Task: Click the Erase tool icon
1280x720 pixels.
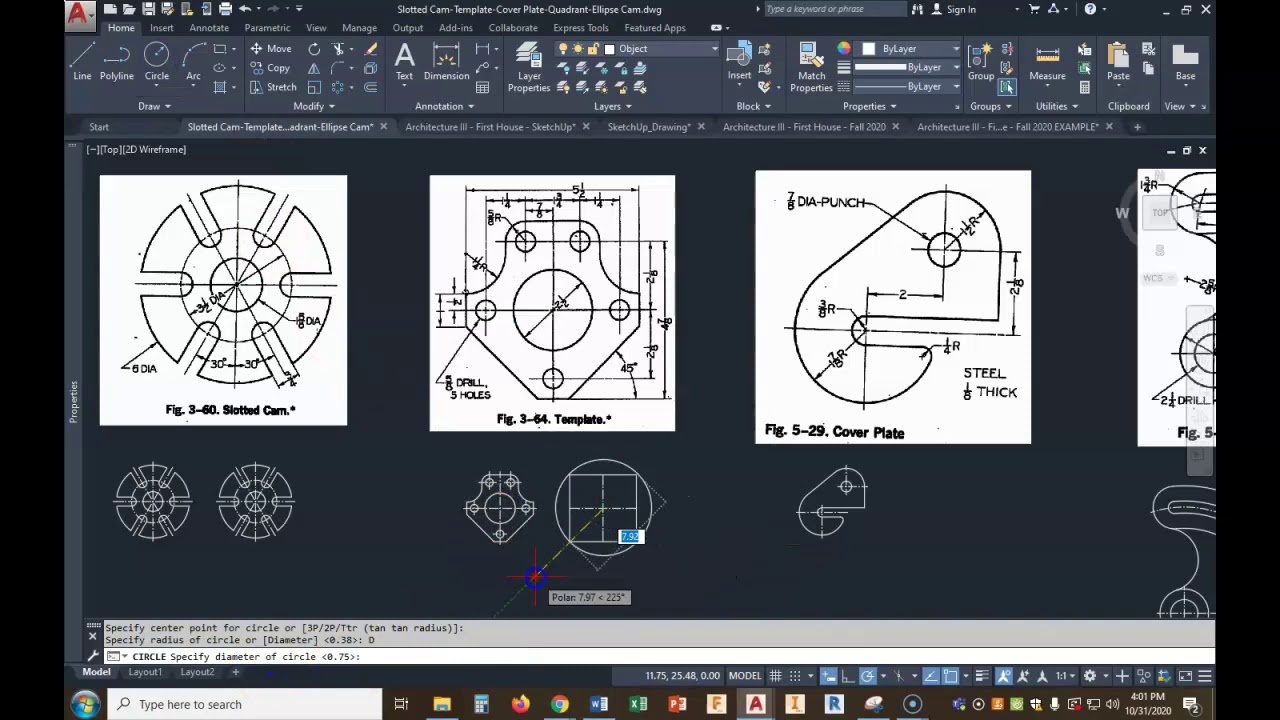Action: 371,49
